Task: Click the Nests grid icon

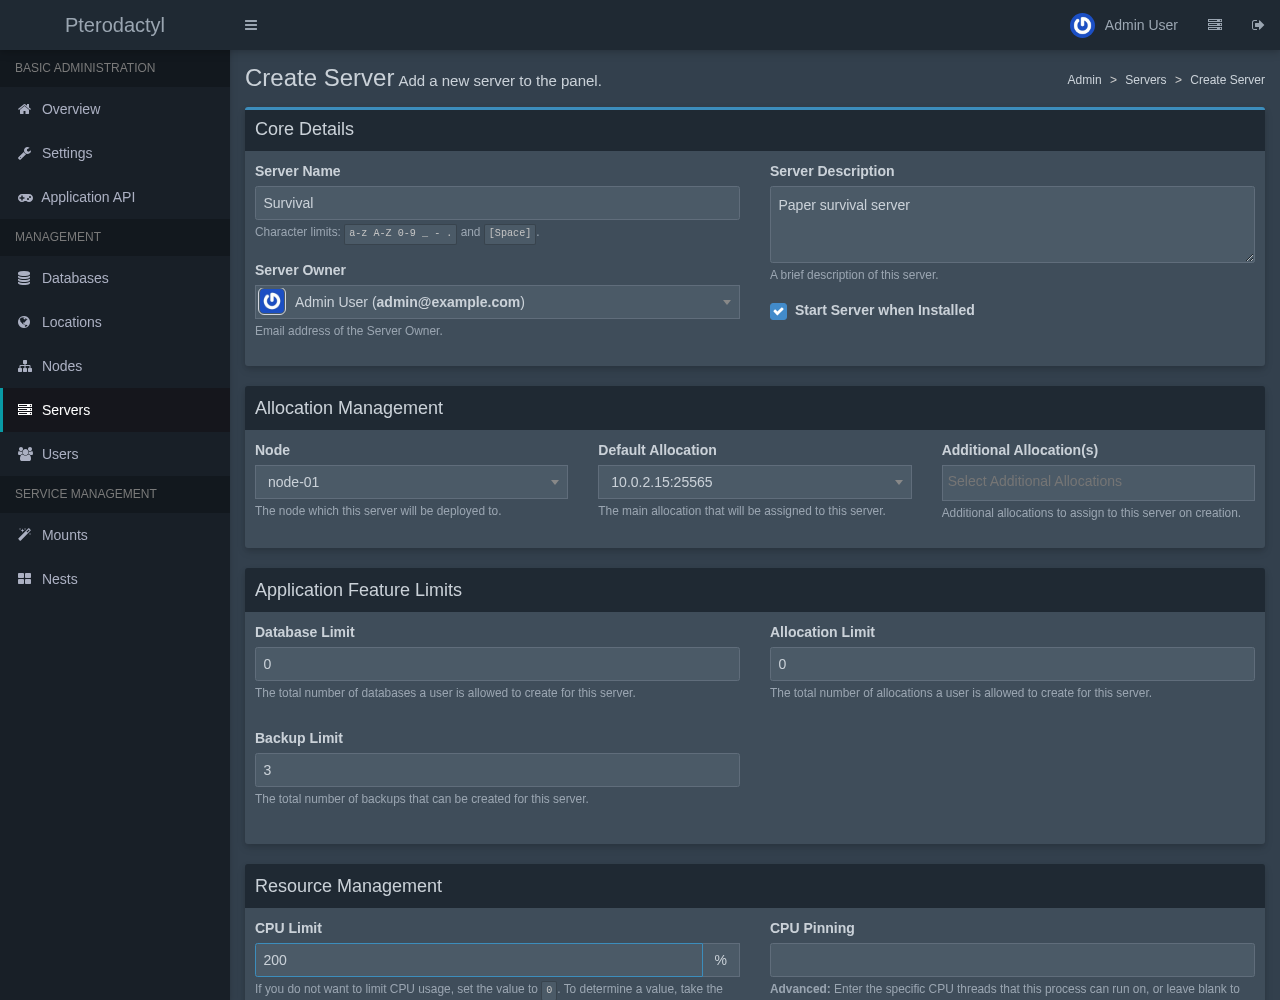Action: point(25,579)
